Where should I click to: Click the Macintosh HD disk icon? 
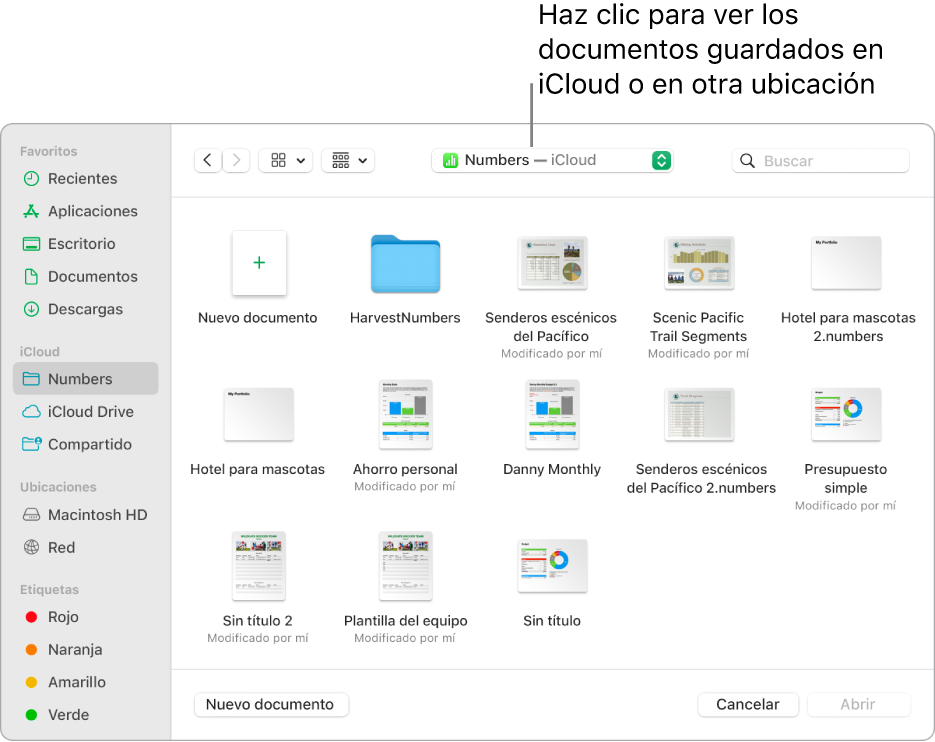coord(31,515)
